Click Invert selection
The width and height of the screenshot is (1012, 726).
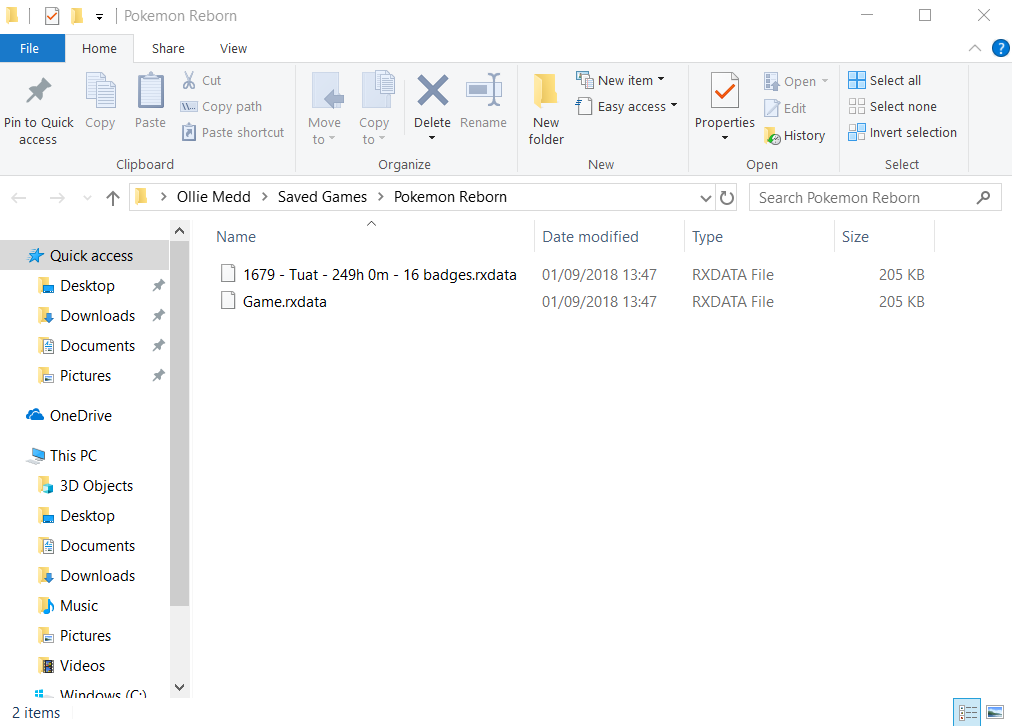click(902, 132)
